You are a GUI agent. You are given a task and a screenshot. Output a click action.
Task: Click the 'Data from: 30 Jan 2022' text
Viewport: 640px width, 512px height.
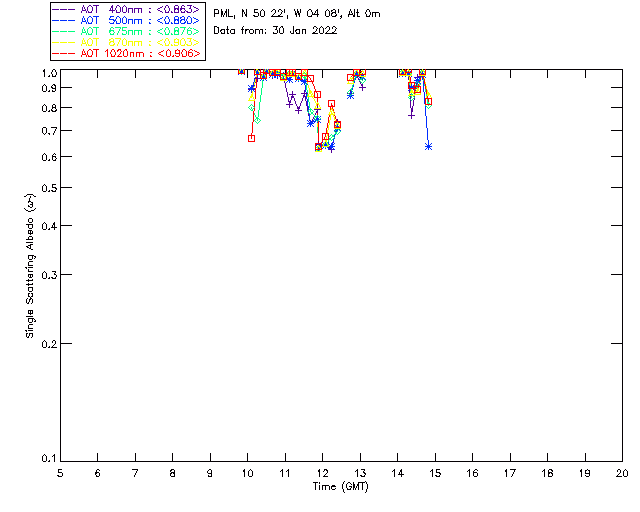tap(275, 31)
